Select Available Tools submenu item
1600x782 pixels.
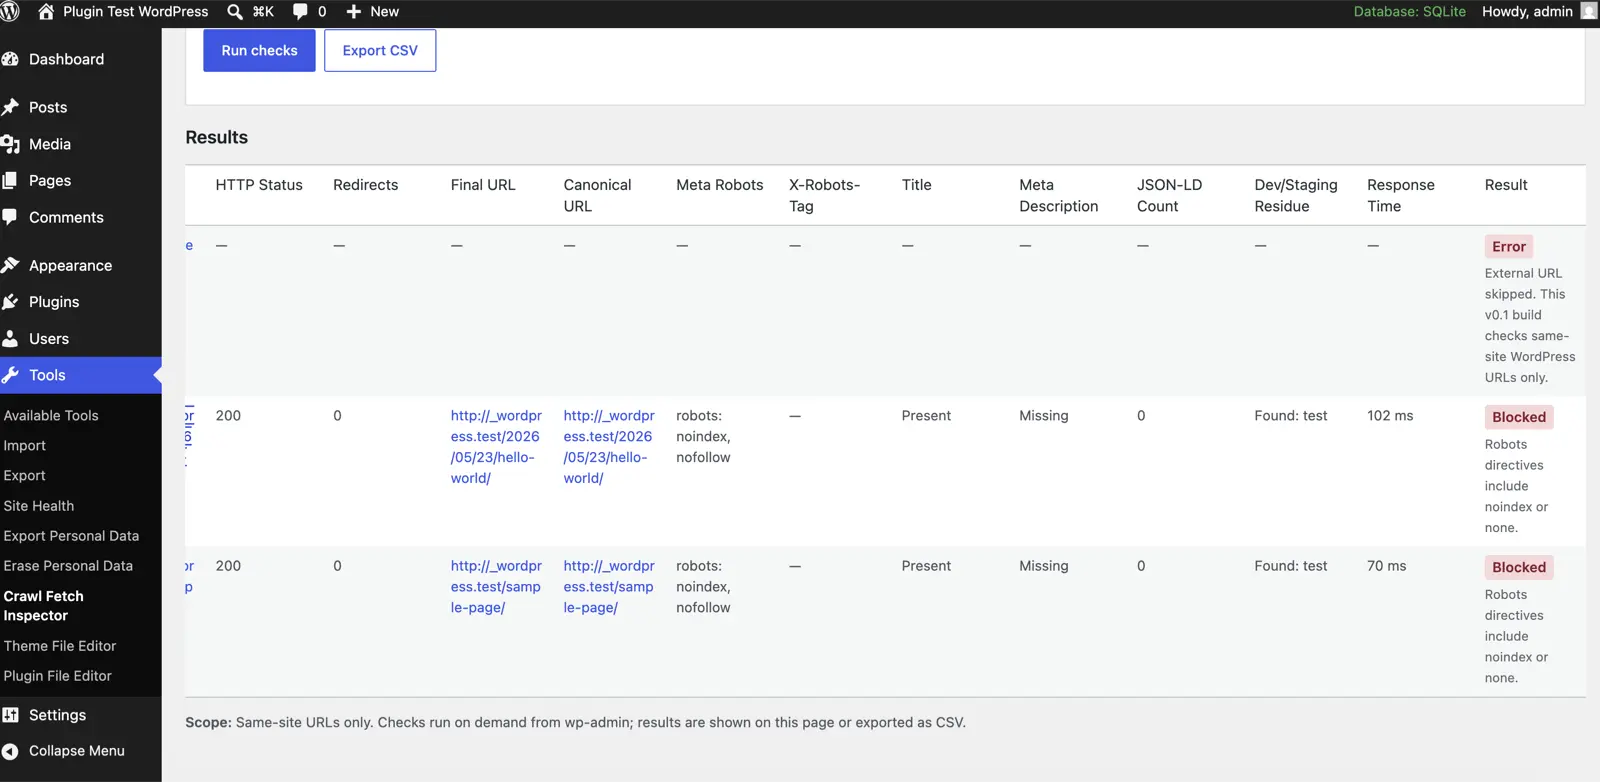coord(51,415)
